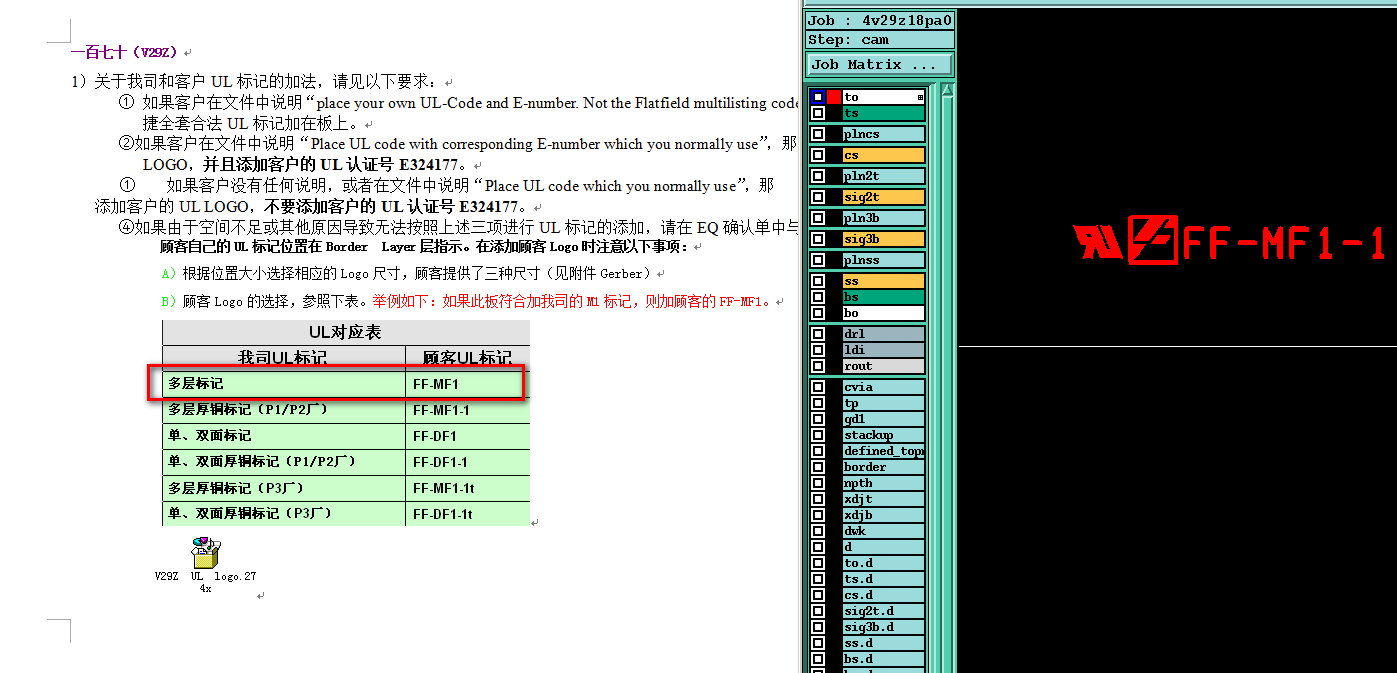Select the 'tp' layer row
Image resolution: width=1397 pixels, height=673 pixels.
(884, 403)
